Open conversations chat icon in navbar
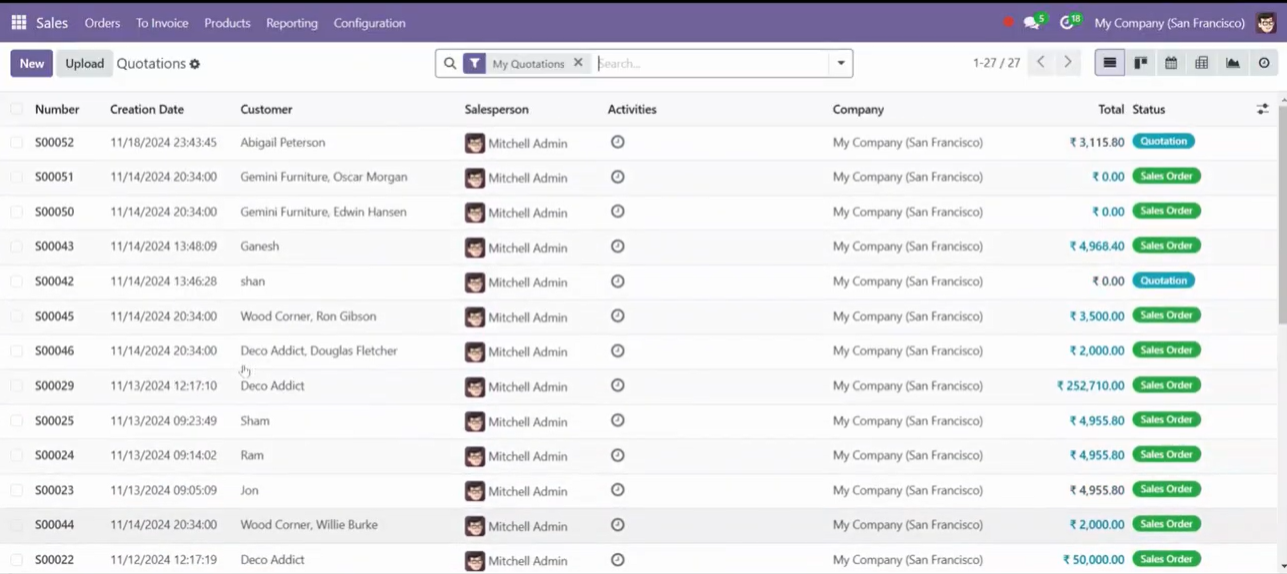 coord(1033,22)
